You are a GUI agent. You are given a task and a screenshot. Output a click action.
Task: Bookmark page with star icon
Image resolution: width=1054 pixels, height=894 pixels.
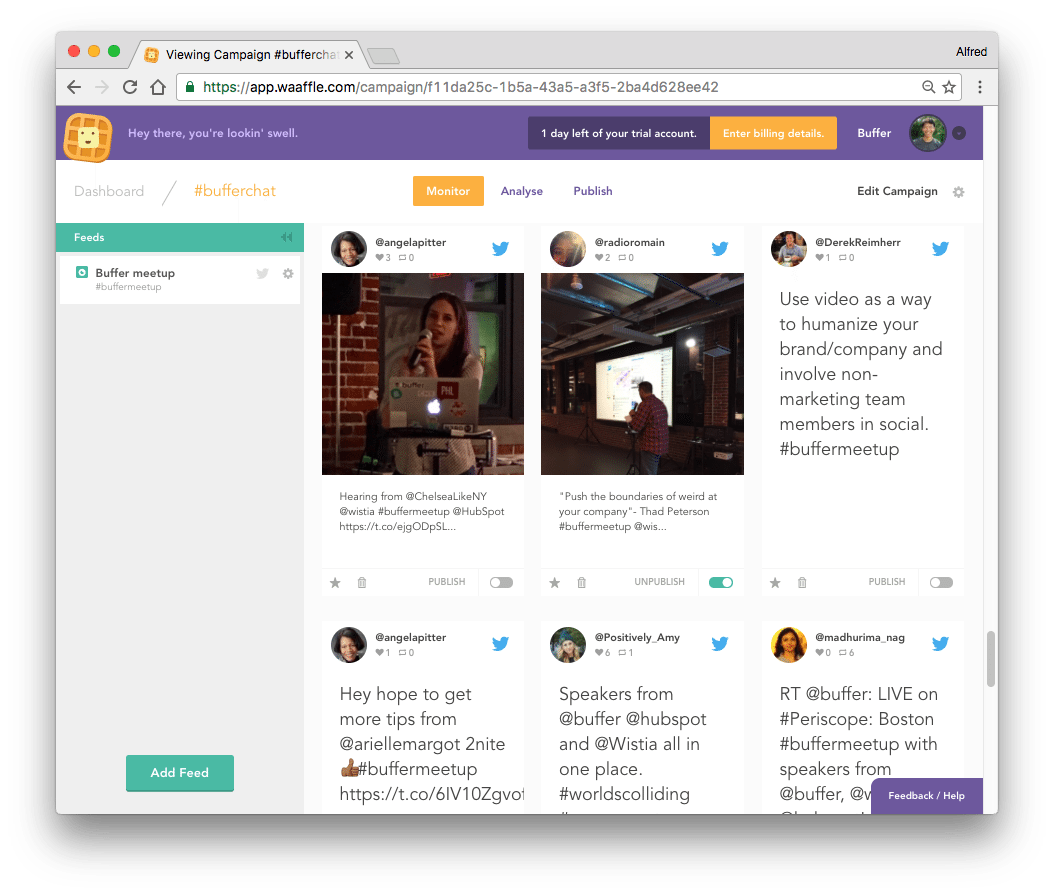pos(949,87)
